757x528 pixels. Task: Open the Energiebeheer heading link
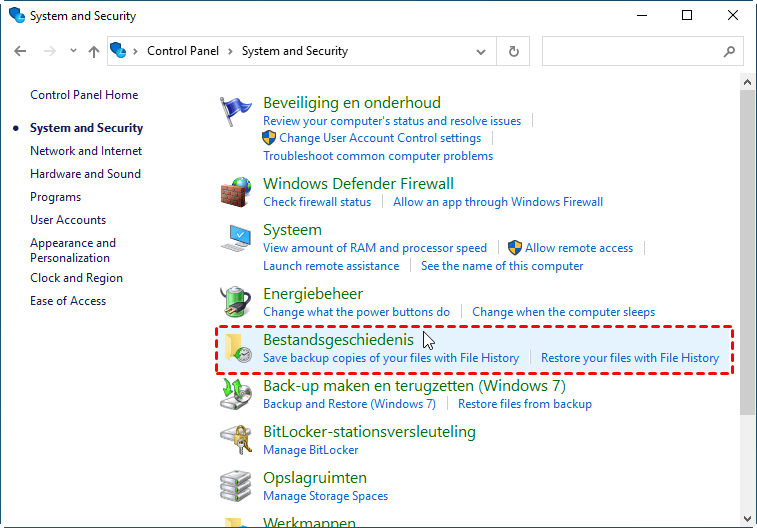pos(313,294)
